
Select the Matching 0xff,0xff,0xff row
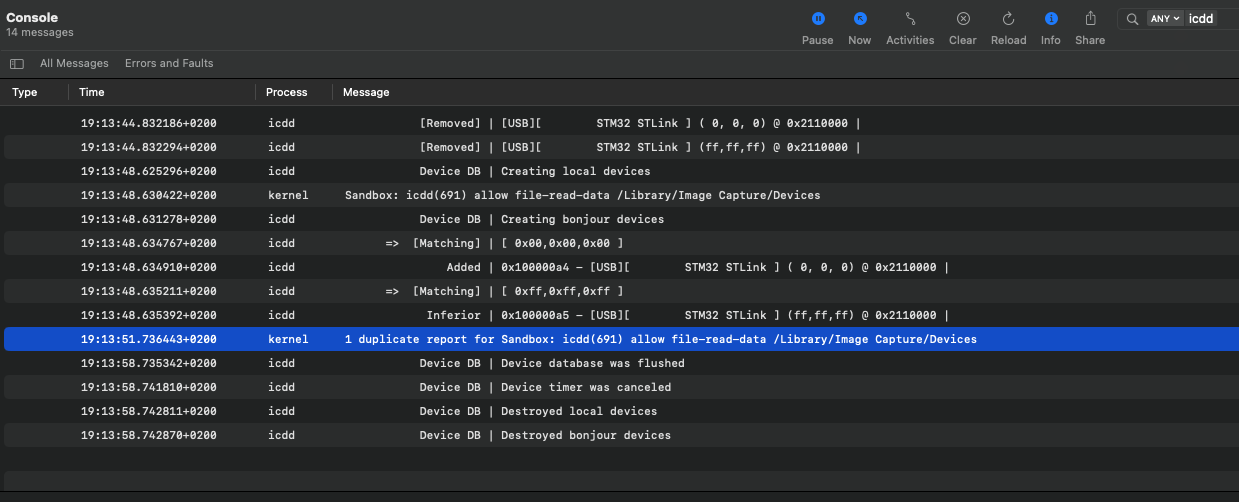[621, 291]
